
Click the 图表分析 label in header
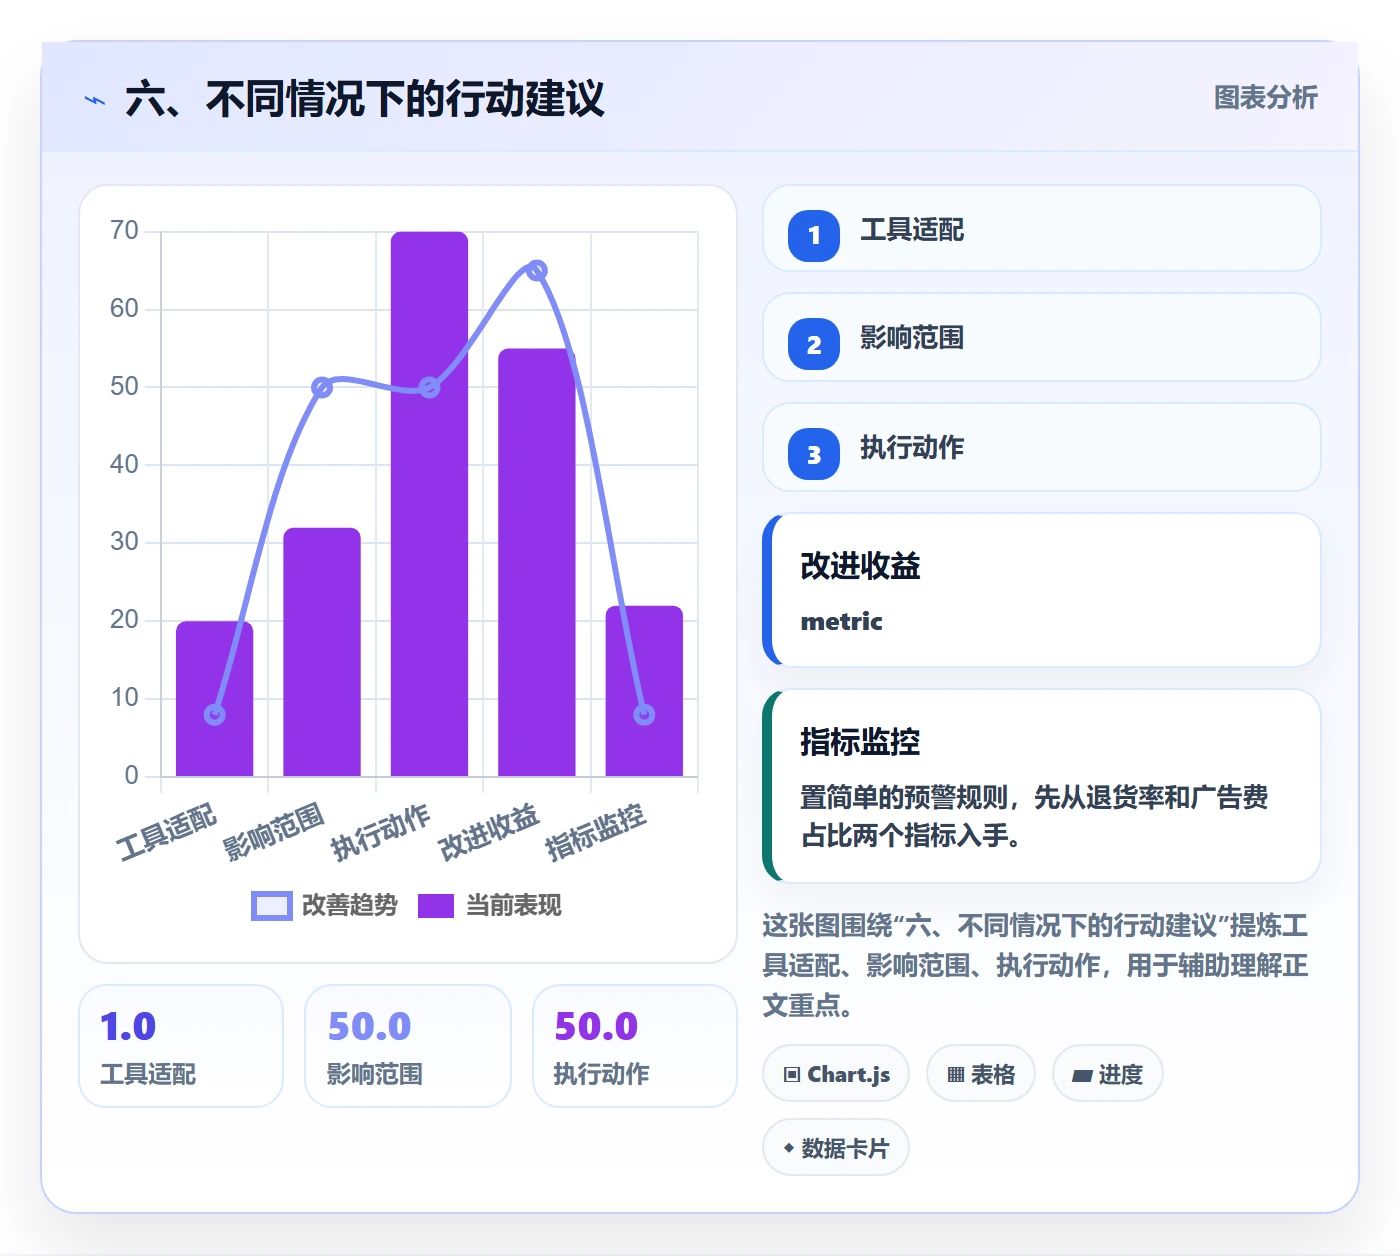coord(1265,98)
